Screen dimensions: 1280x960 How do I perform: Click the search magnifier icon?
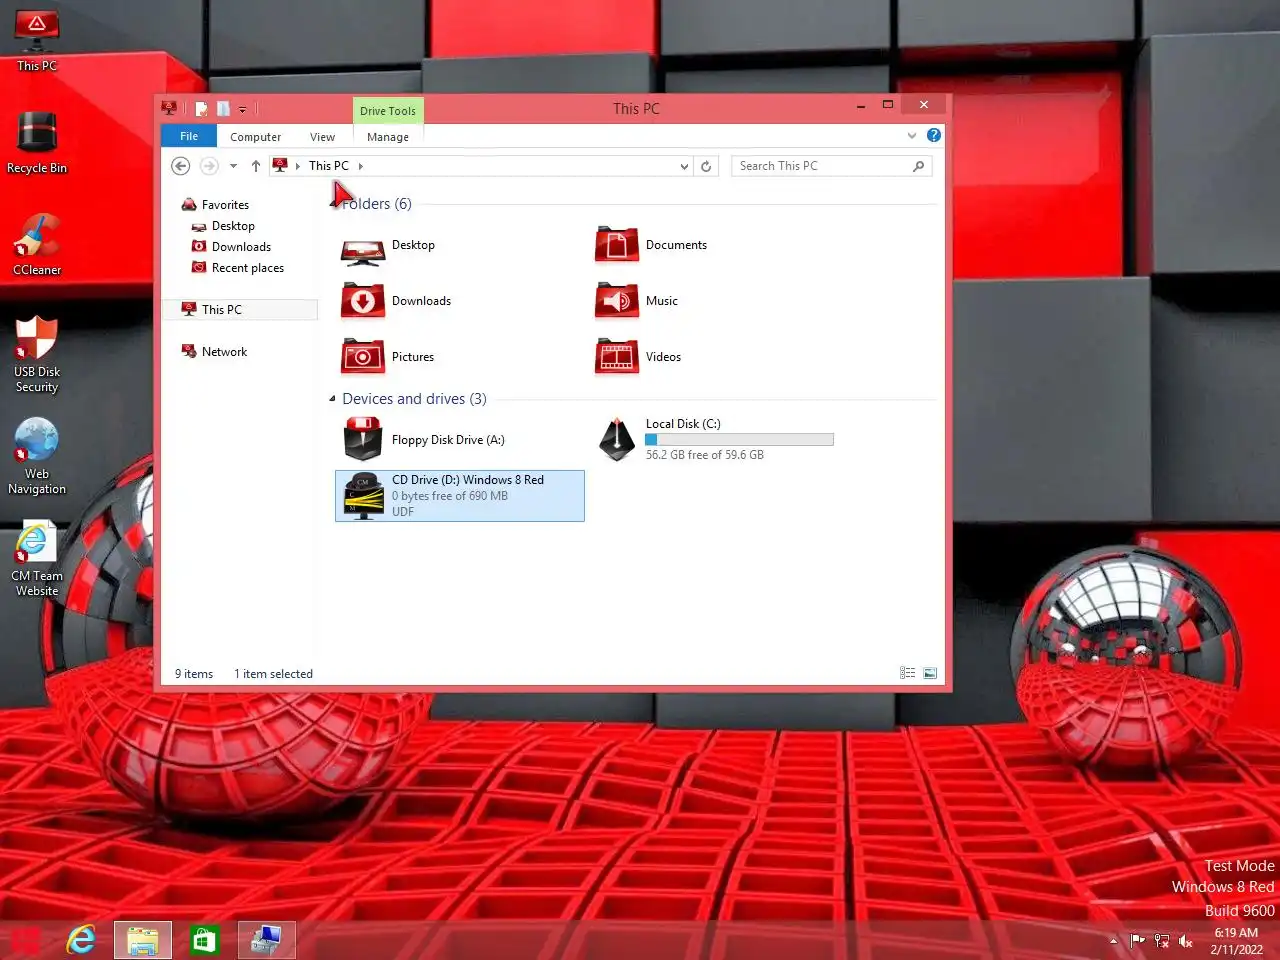tap(918, 166)
